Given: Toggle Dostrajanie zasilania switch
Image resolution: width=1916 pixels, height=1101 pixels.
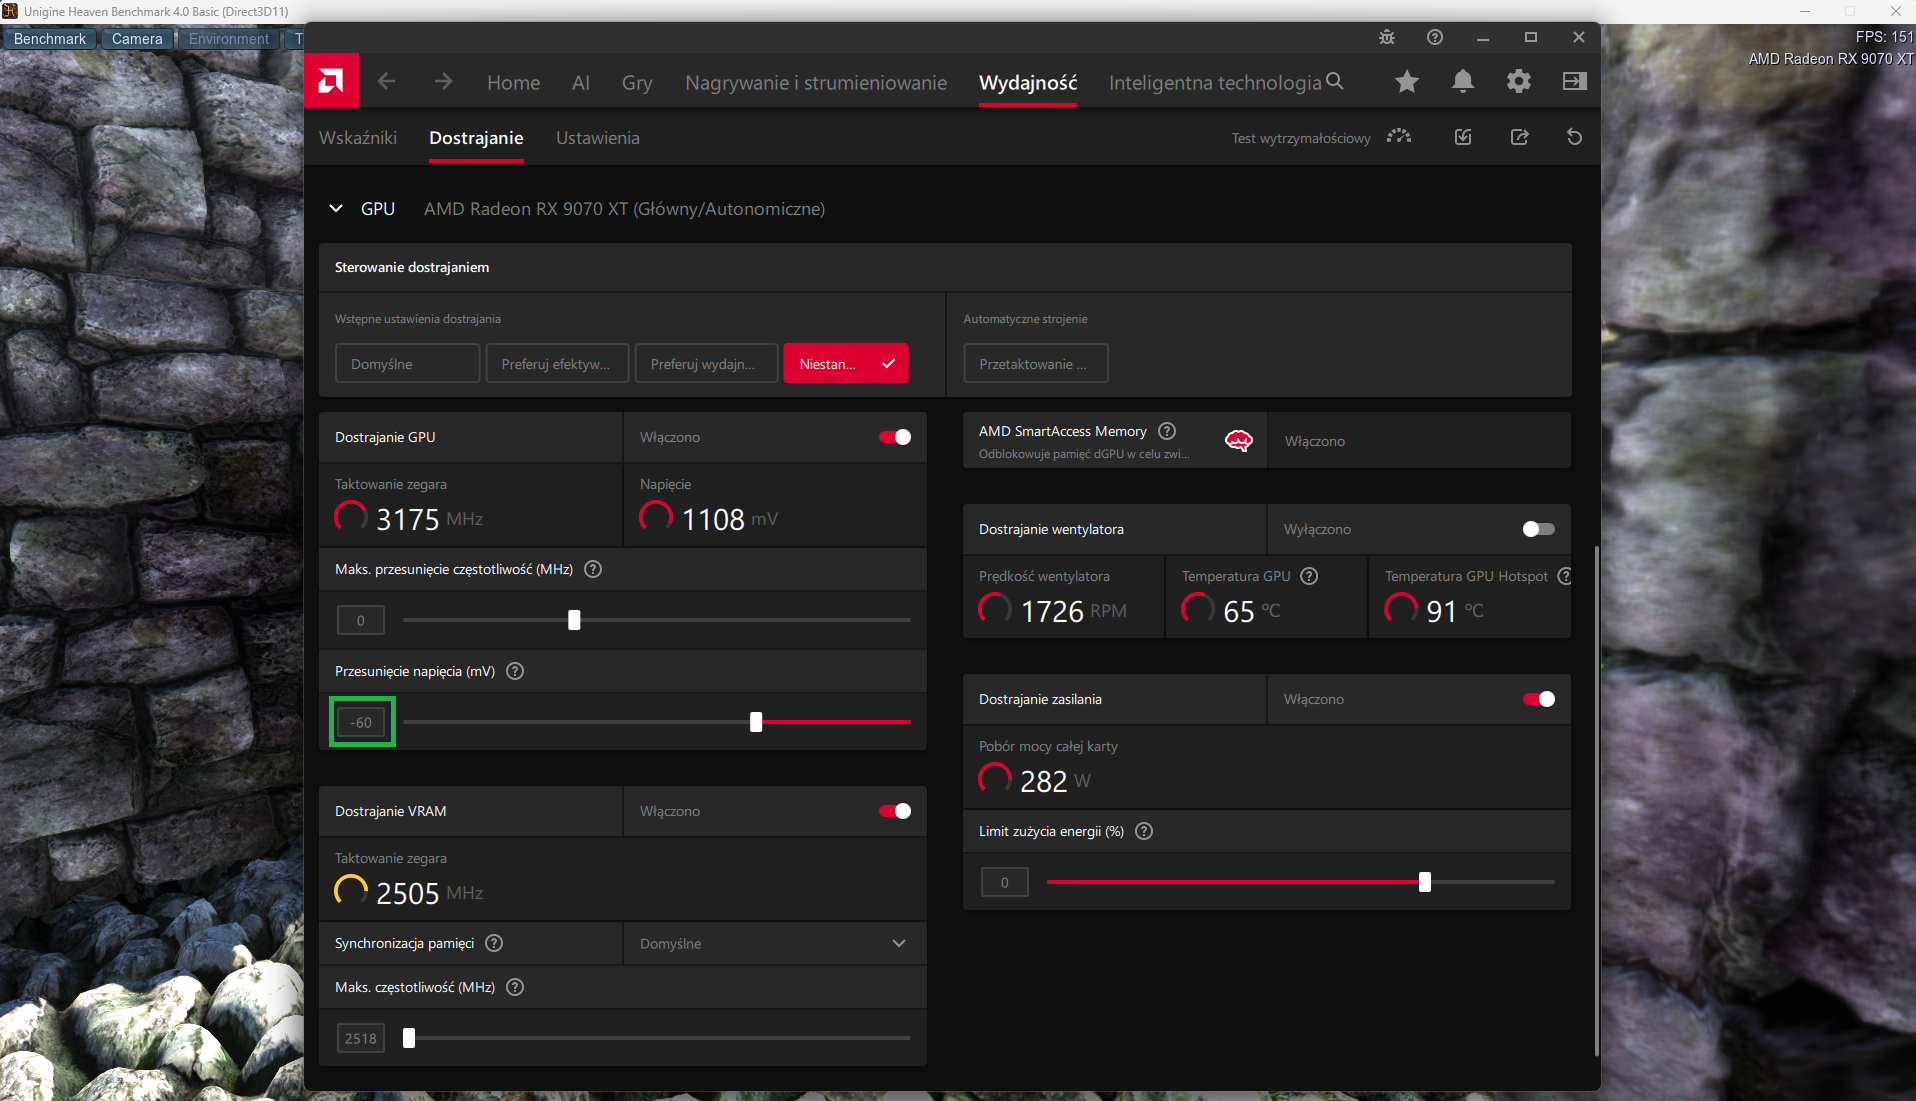Looking at the screenshot, I should click(x=1538, y=699).
